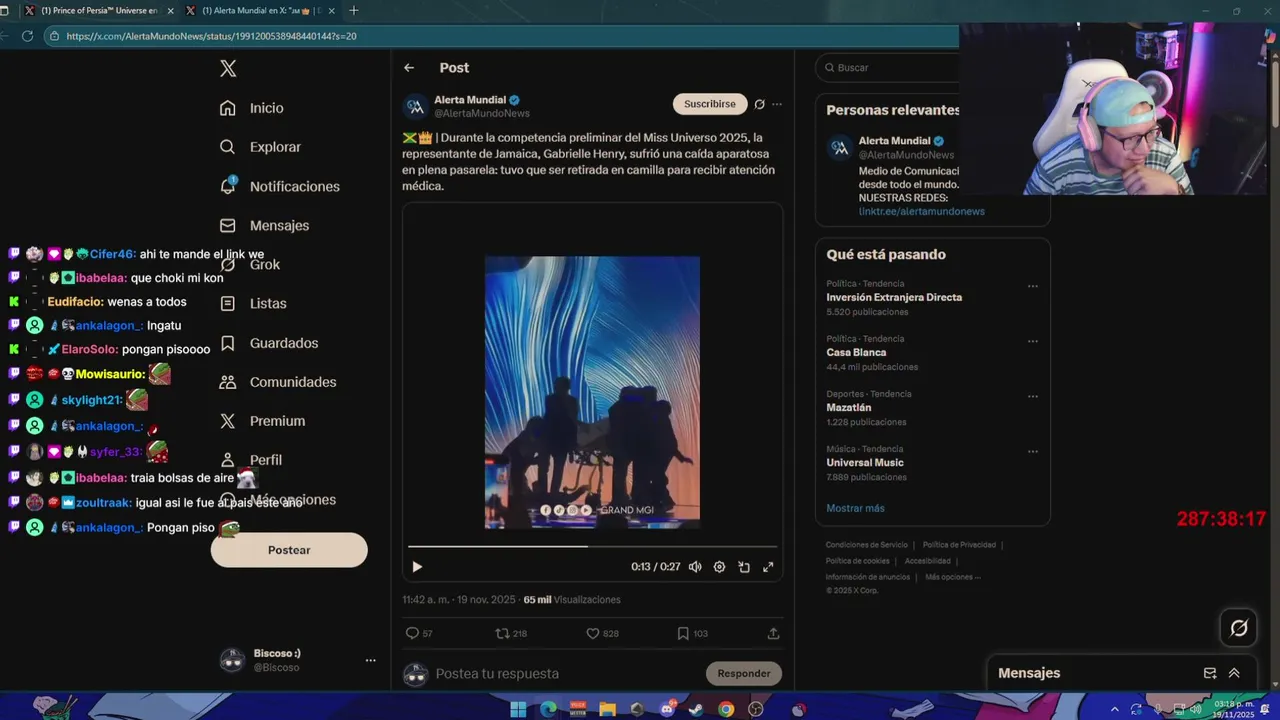This screenshot has height=720, width=1280.
Task: Click the share post icon
Action: click(x=773, y=633)
